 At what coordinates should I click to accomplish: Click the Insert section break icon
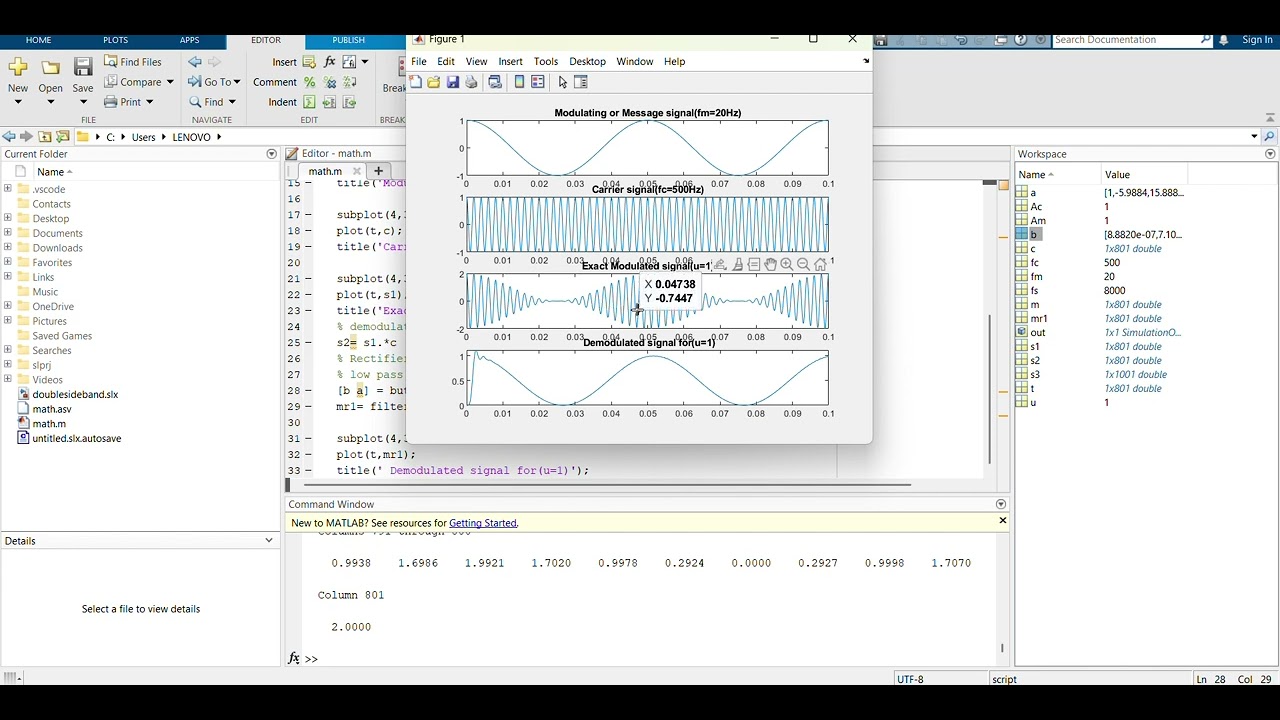tap(310, 62)
